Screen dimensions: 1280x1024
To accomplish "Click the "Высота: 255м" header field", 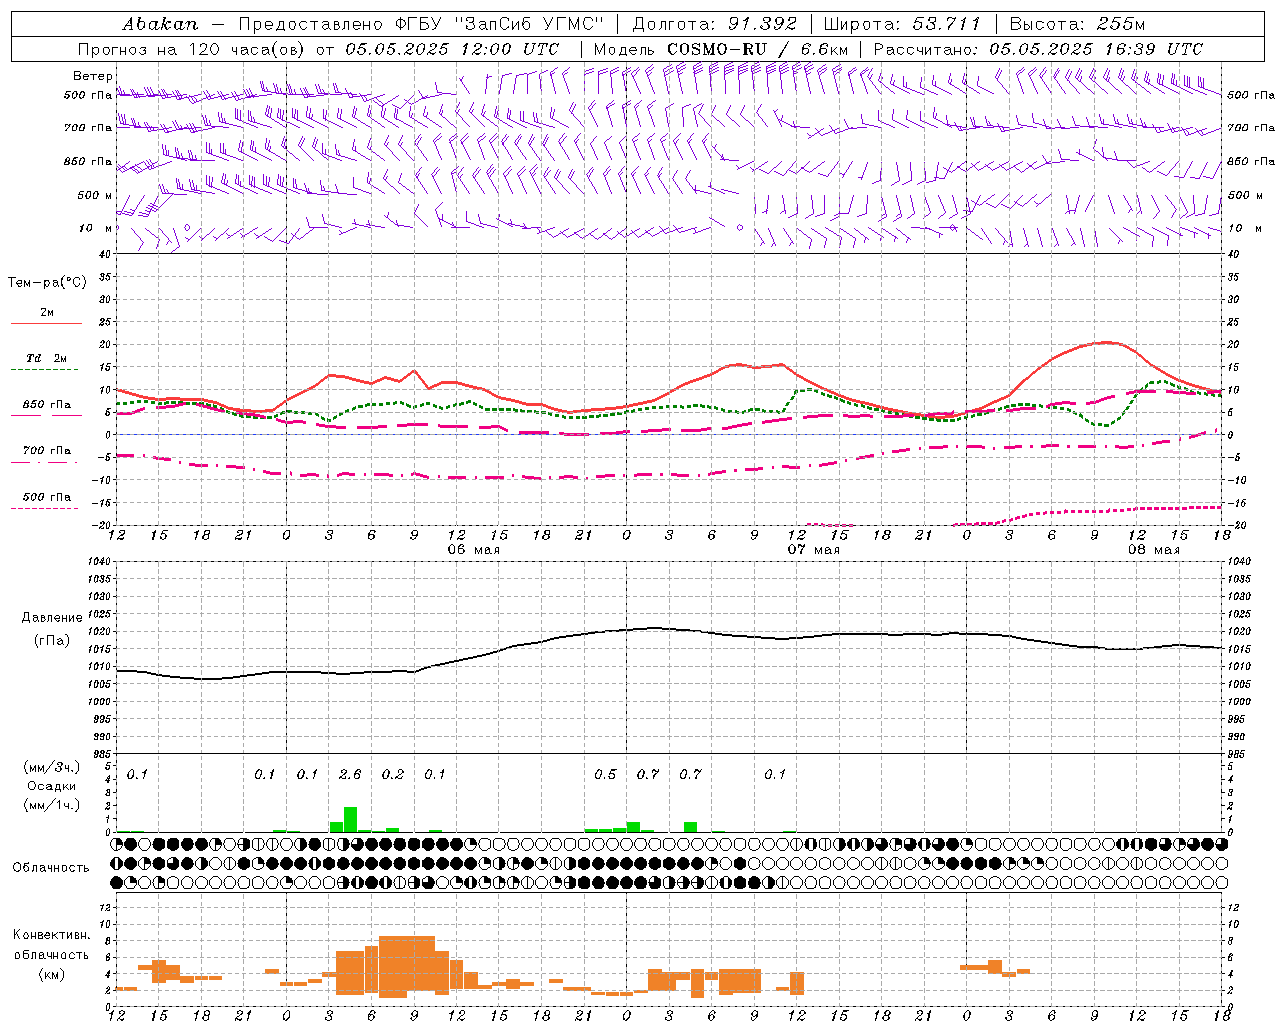I will [x=1077, y=24].
